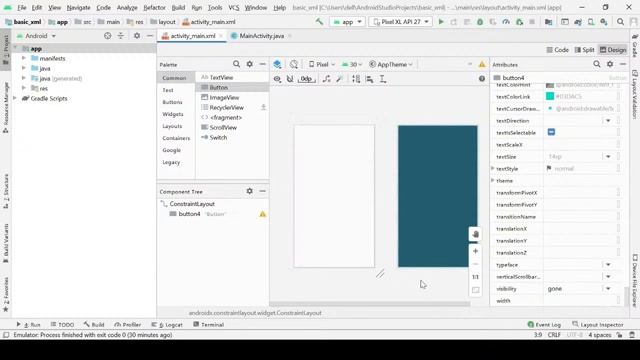640x360 pixels.
Task: Open Layout Inspector
Action: tap(598, 324)
